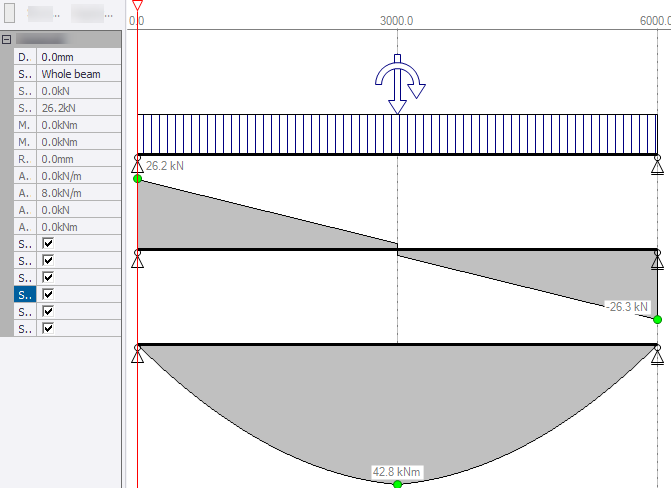Click the green shear point at 26.2 kN
Screen dimensions: 671x488
click(138, 179)
